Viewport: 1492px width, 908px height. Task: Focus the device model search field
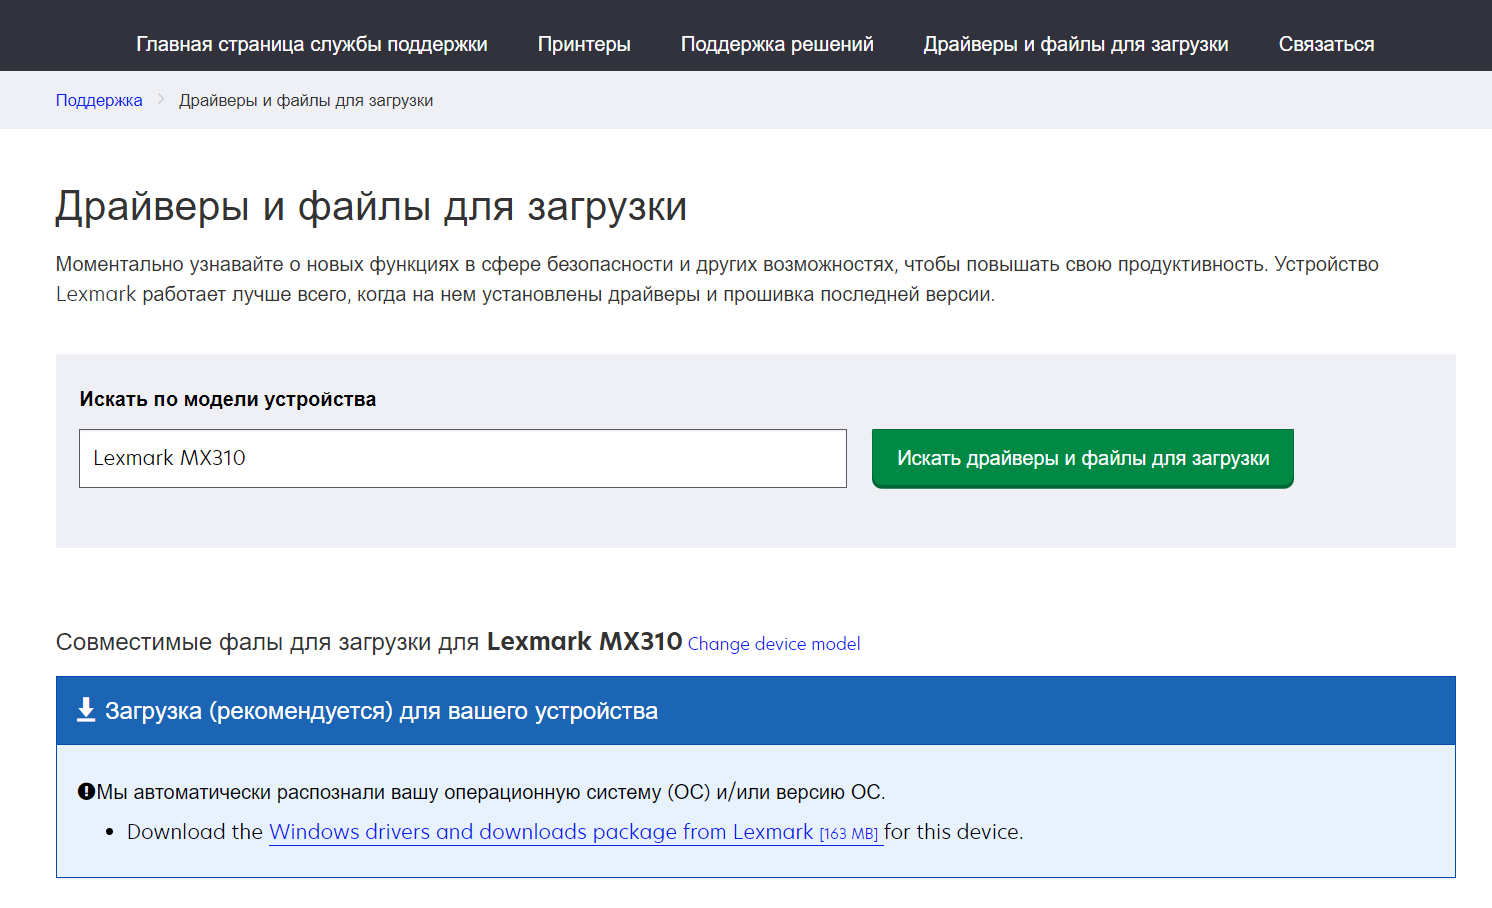point(463,459)
